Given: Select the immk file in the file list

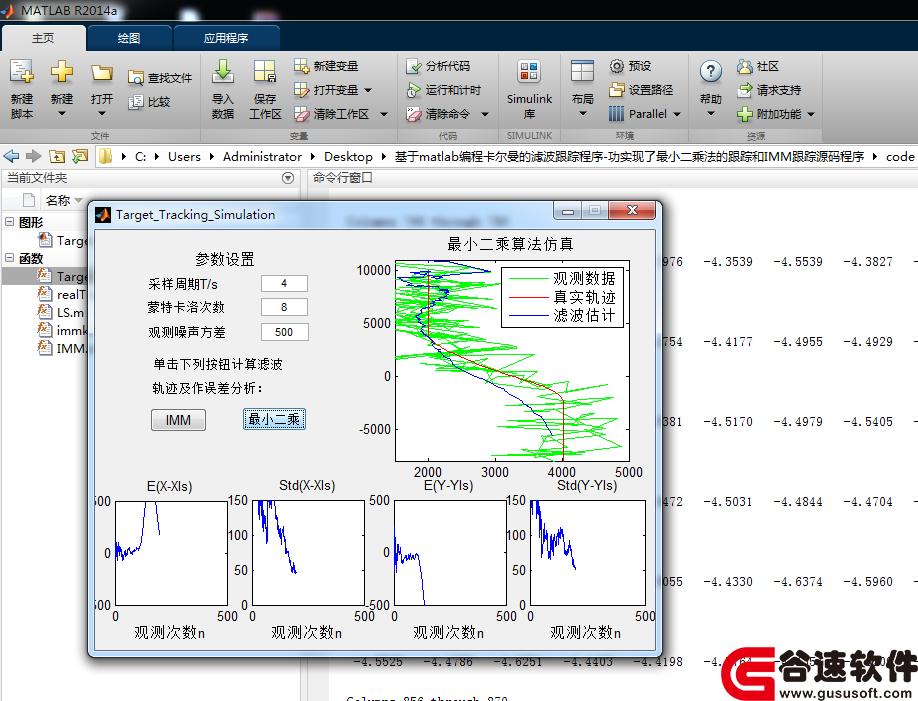Looking at the screenshot, I should (x=61, y=331).
